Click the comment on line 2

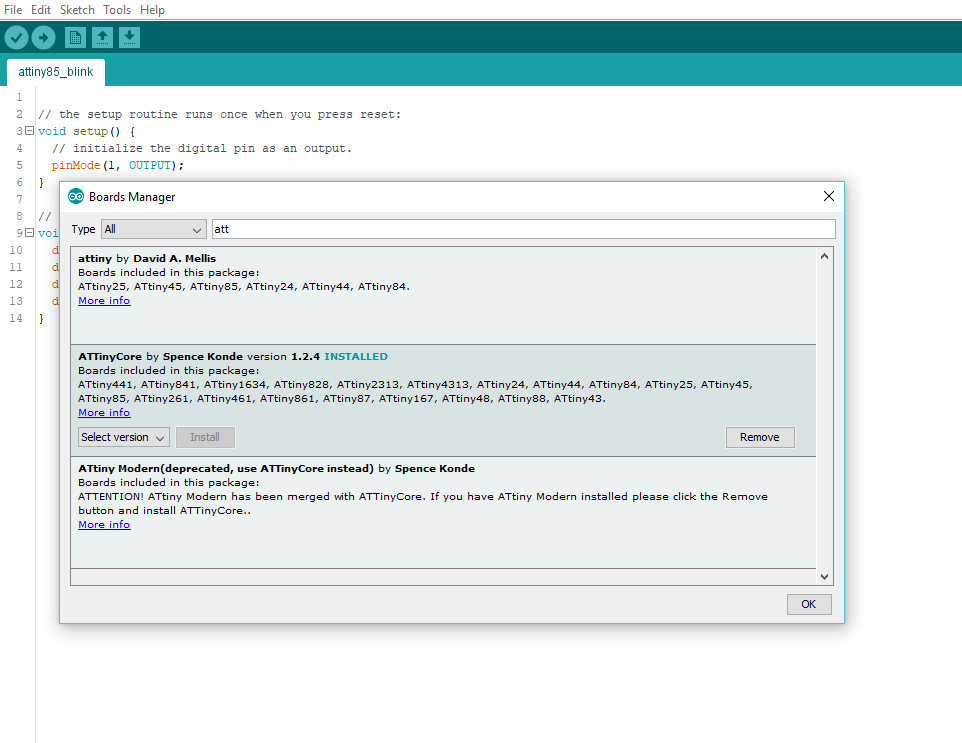220,115
